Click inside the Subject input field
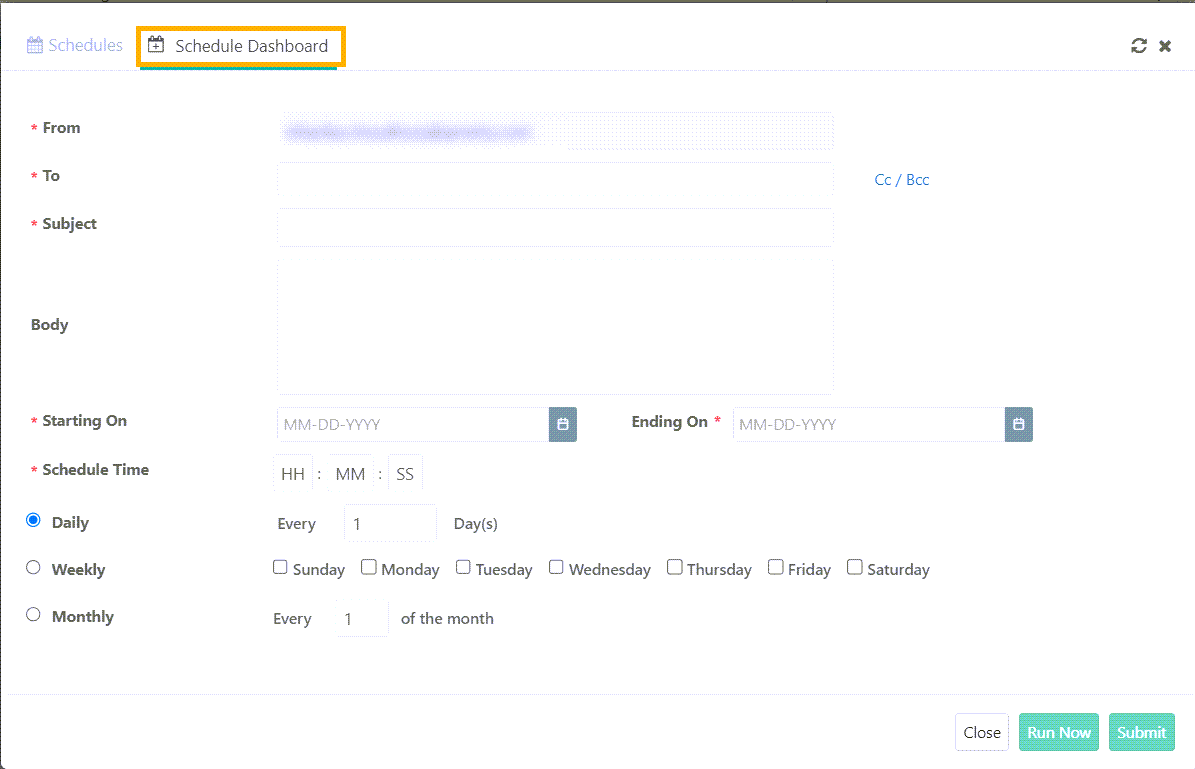This screenshot has height=769, width=1195. pyautogui.click(x=555, y=227)
